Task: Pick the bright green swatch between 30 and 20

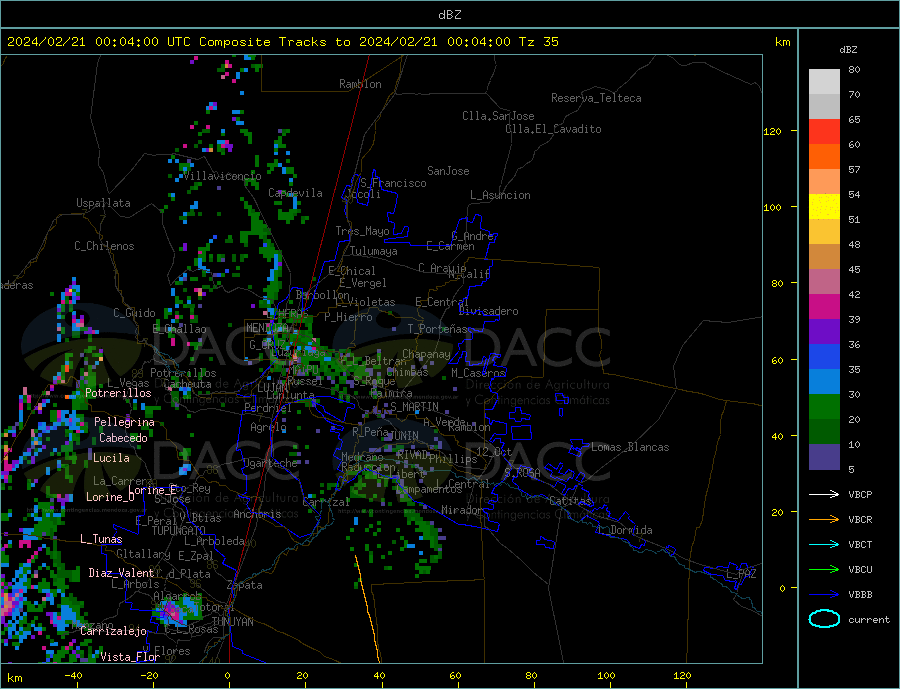Action: tap(824, 407)
